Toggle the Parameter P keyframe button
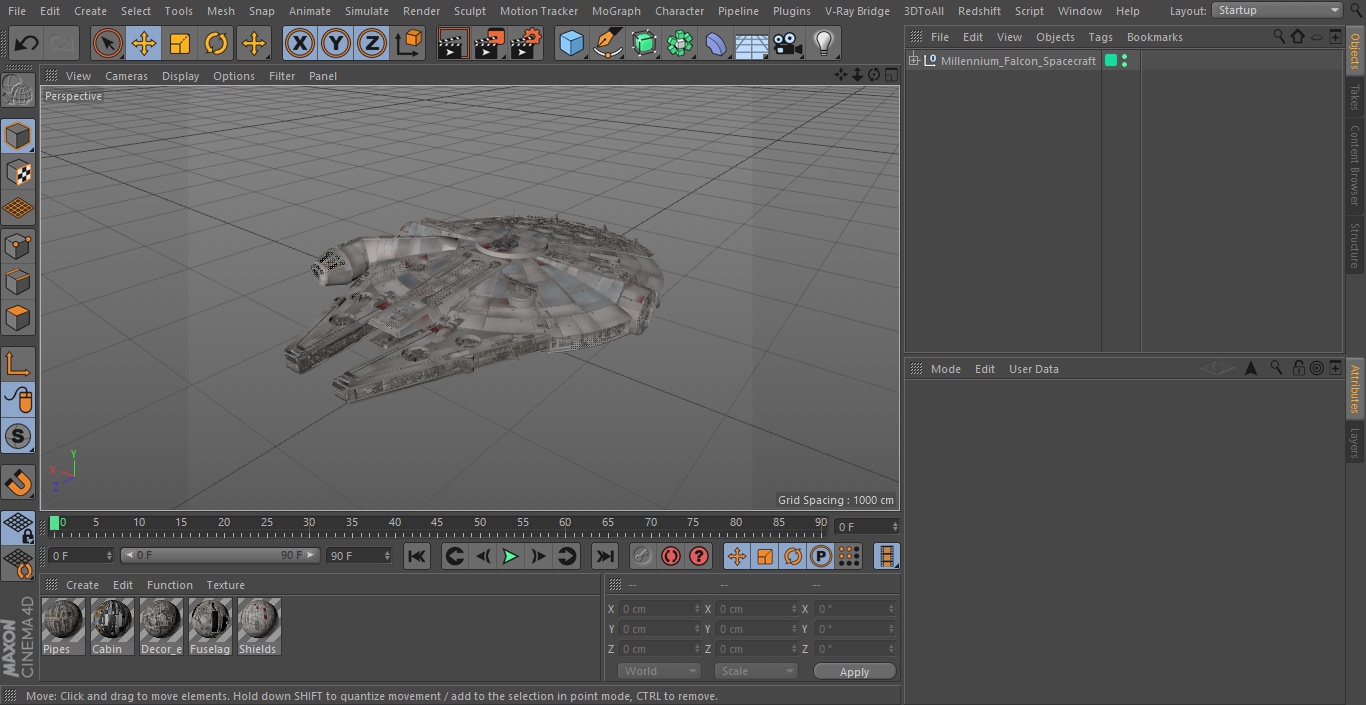Viewport: 1366px width, 705px height. [x=820, y=556]
